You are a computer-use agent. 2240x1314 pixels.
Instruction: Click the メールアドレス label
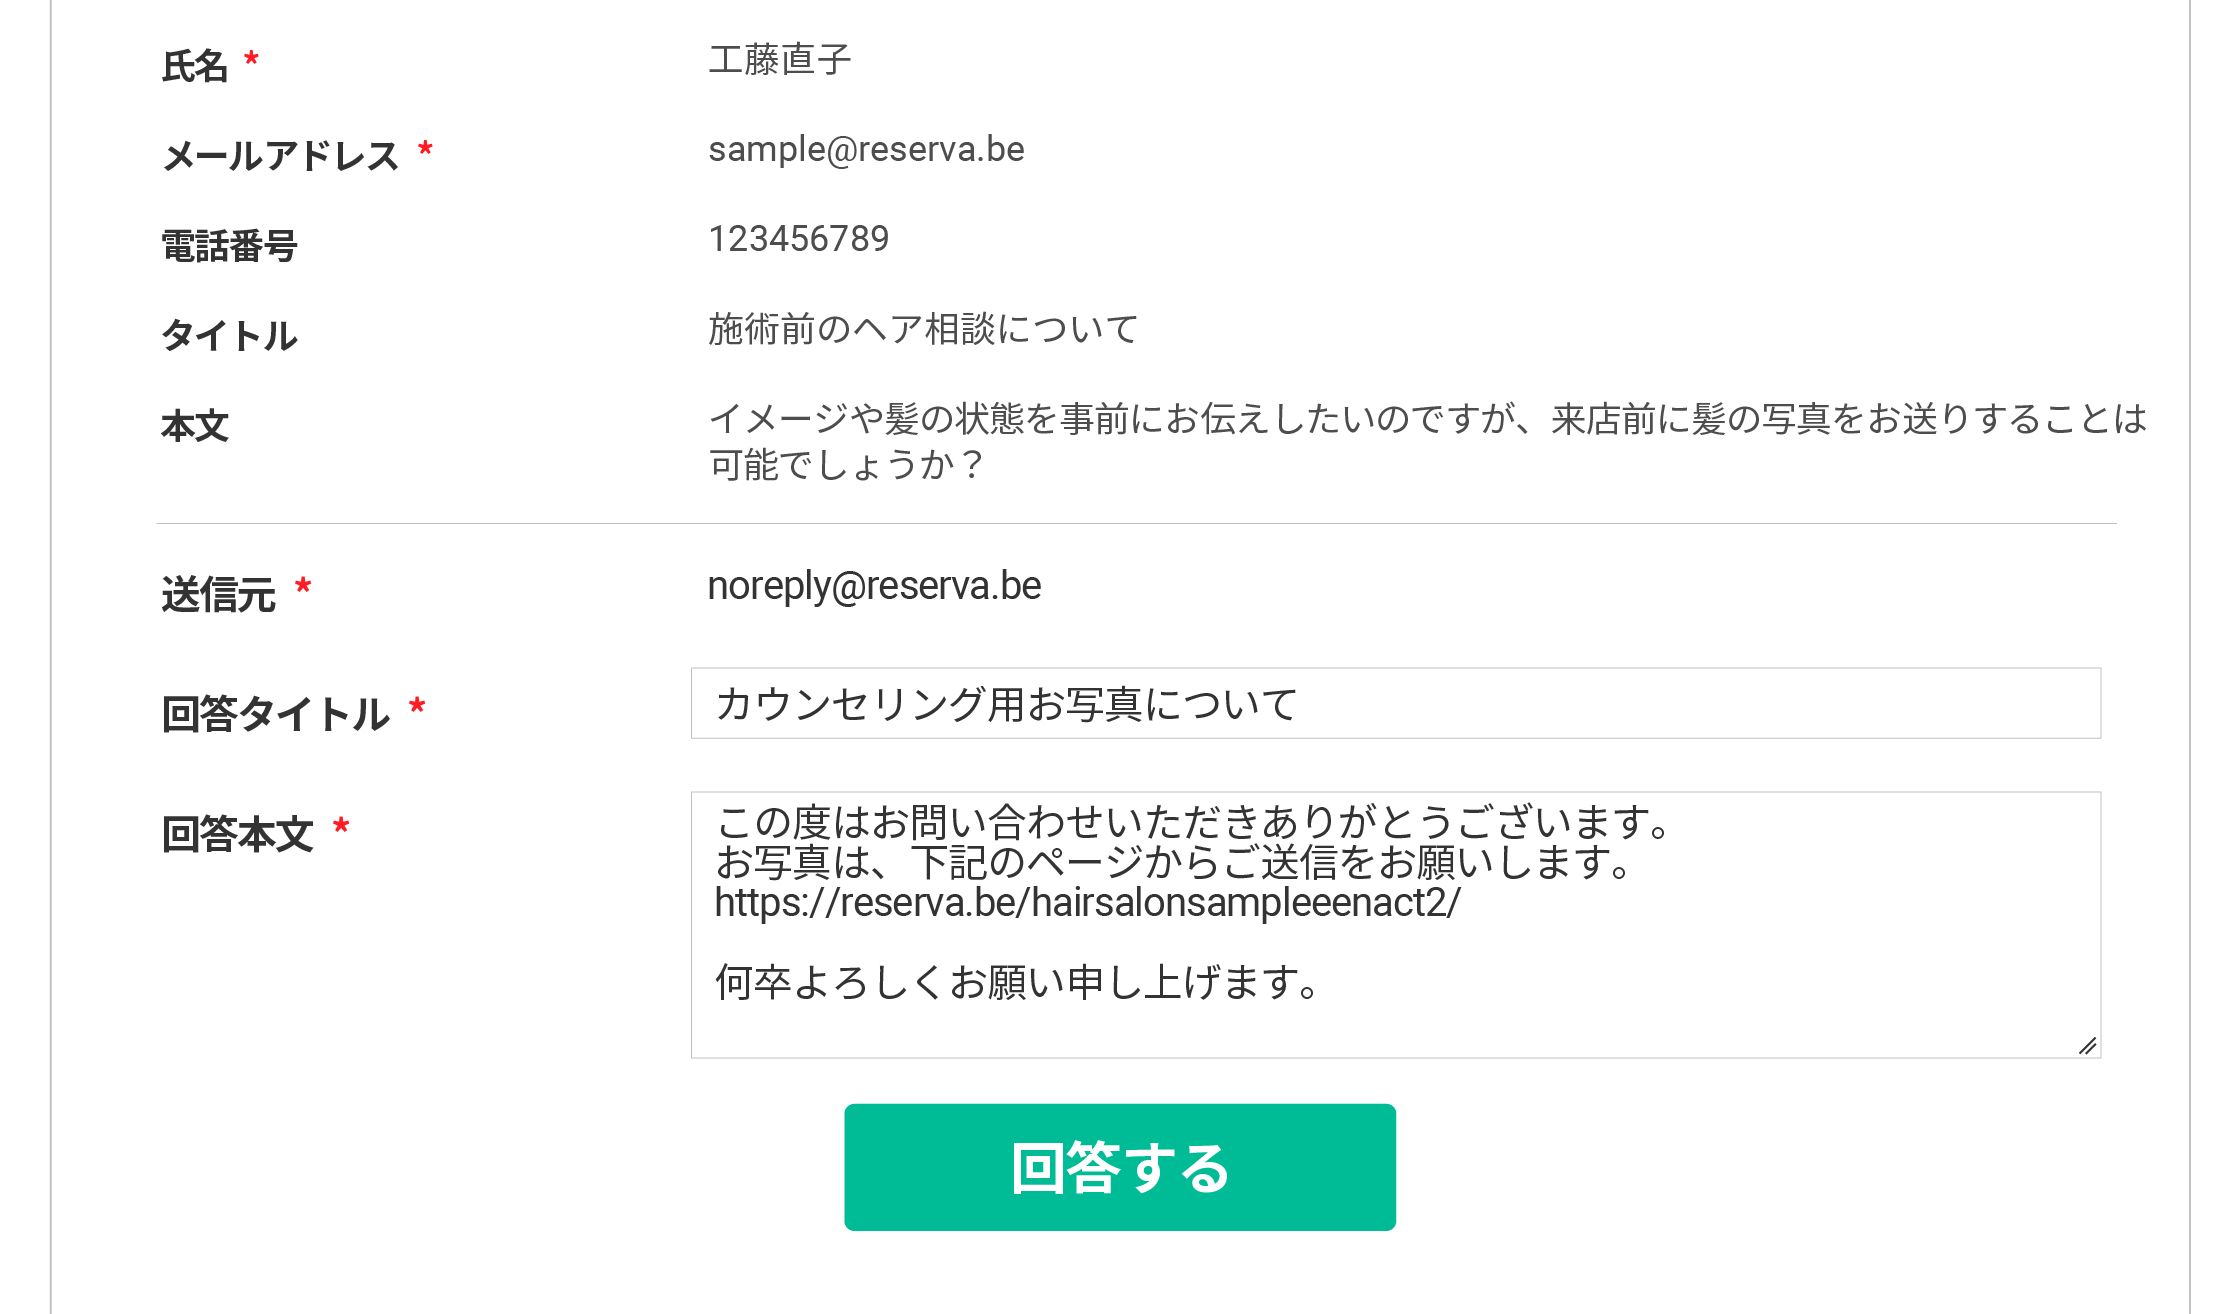point(281,157)
